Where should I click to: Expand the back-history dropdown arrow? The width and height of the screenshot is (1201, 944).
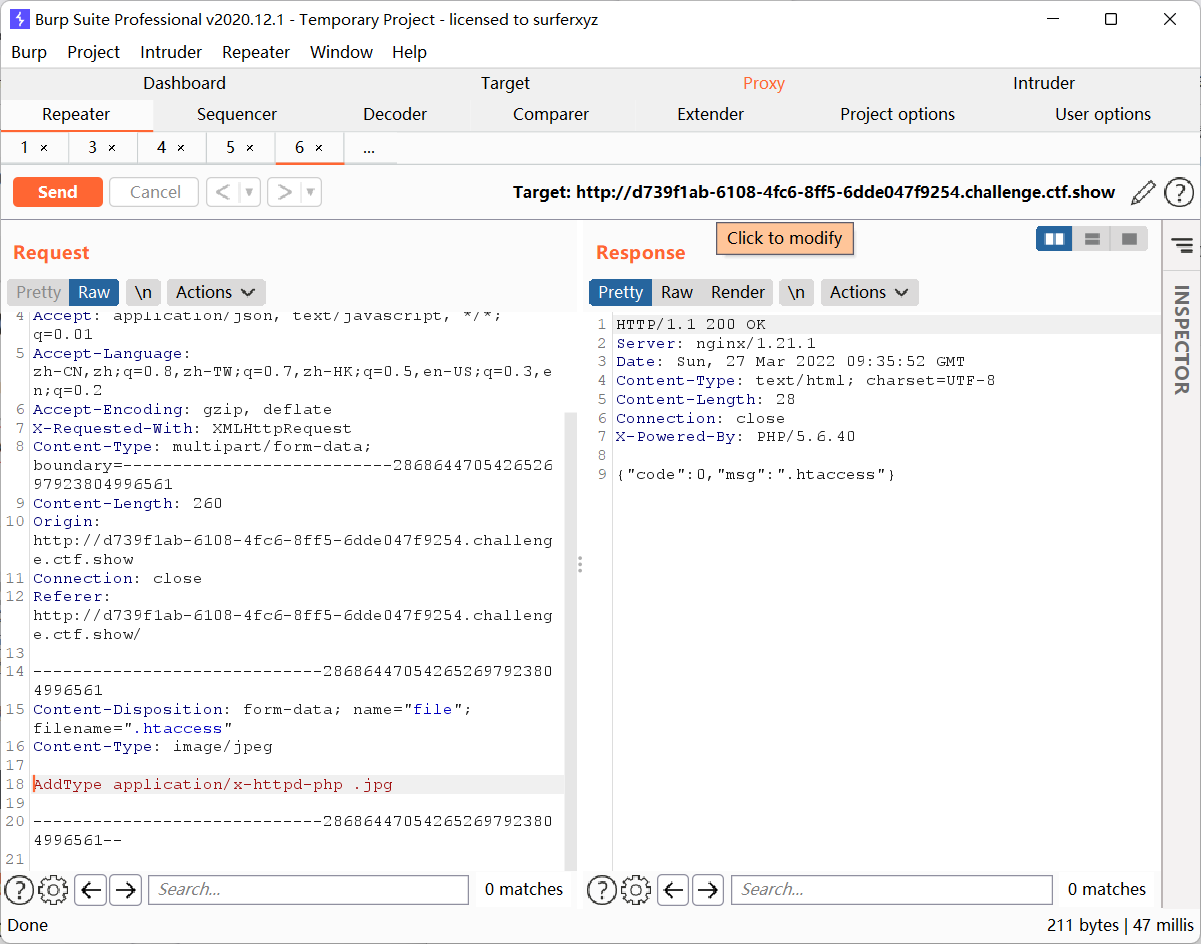pos(250,192)
